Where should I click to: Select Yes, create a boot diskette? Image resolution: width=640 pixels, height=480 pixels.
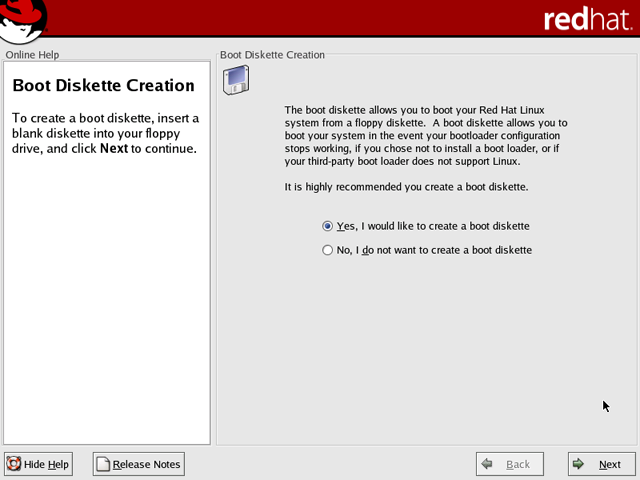point(328,226)
